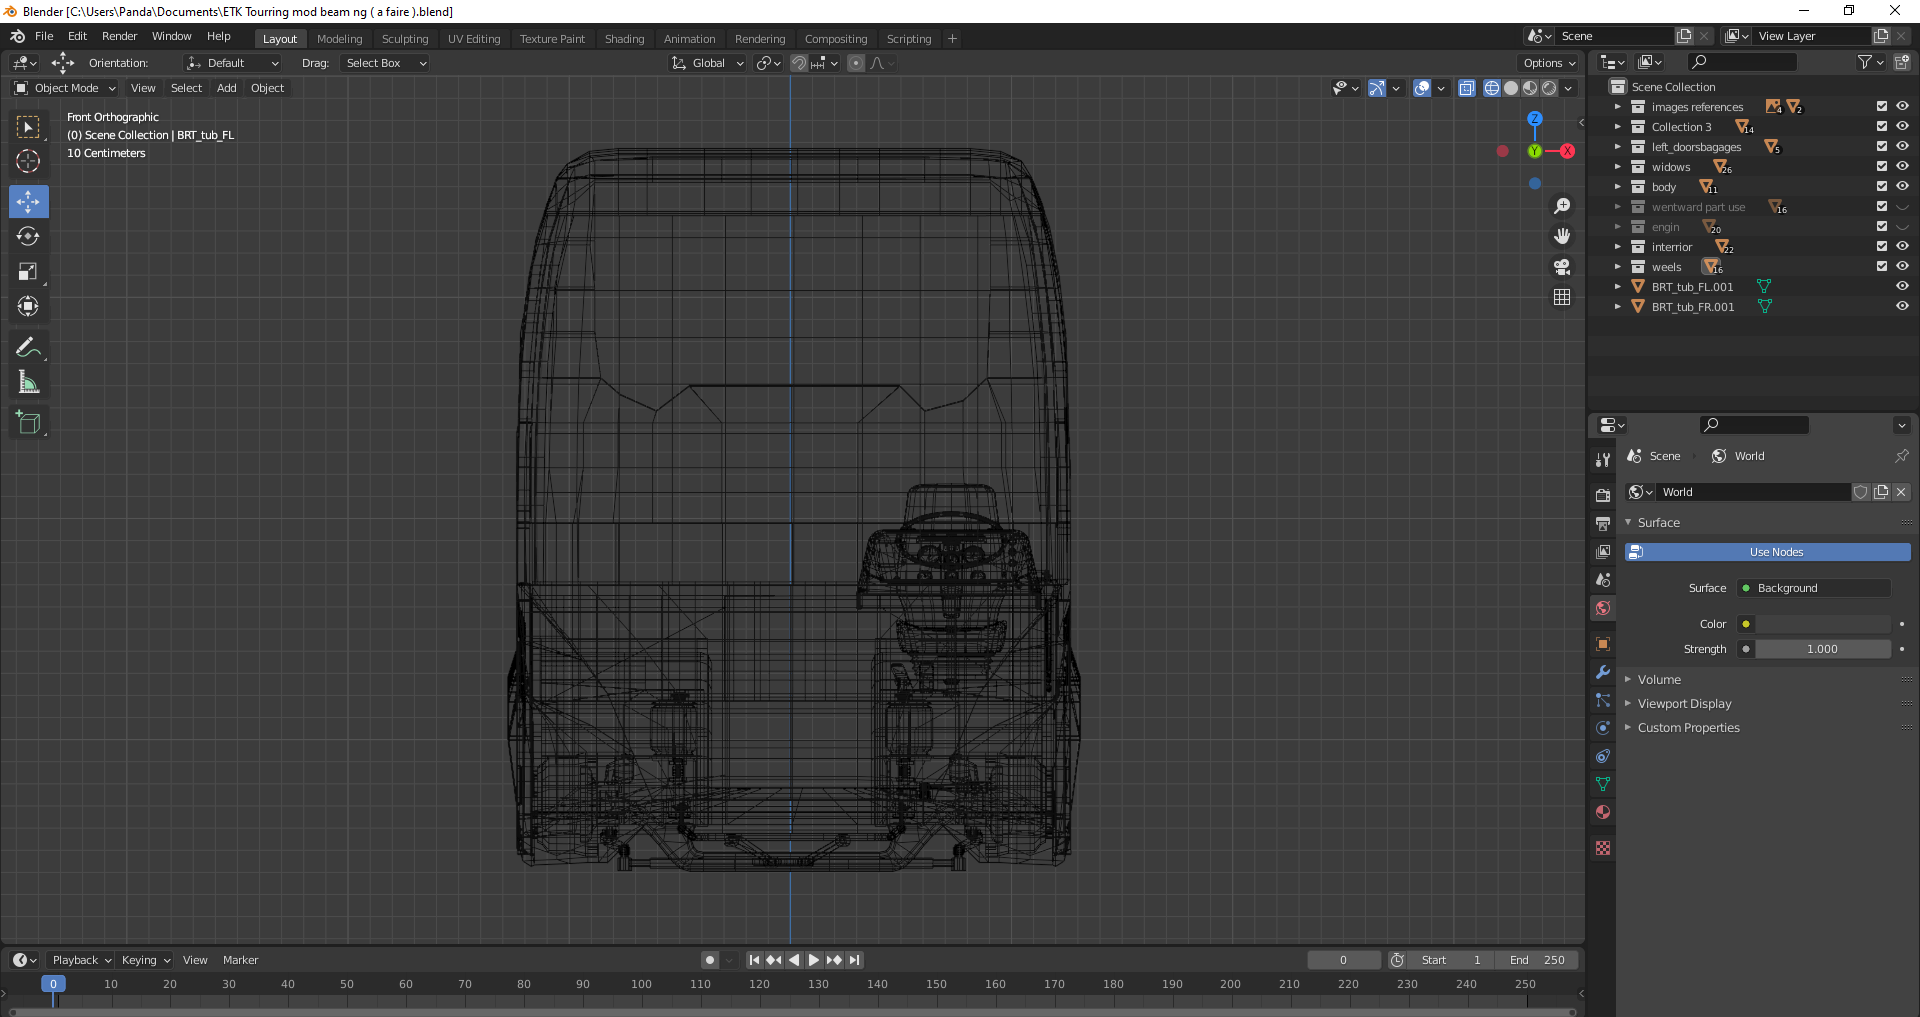Open Modifier properties wrench tab
This screenshot has height=1017, width=1920.
pyautogui.click(x=1603, y=672)
